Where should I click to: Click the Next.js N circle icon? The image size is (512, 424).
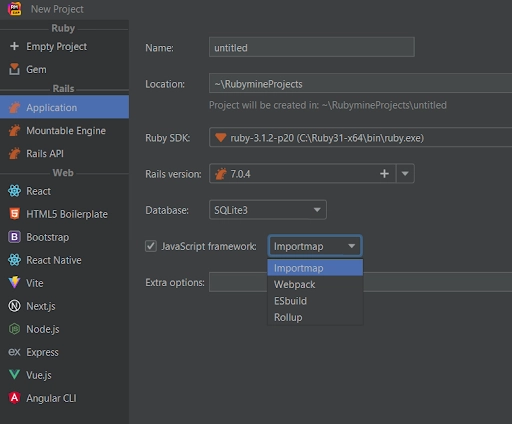[x=14, y=306]
